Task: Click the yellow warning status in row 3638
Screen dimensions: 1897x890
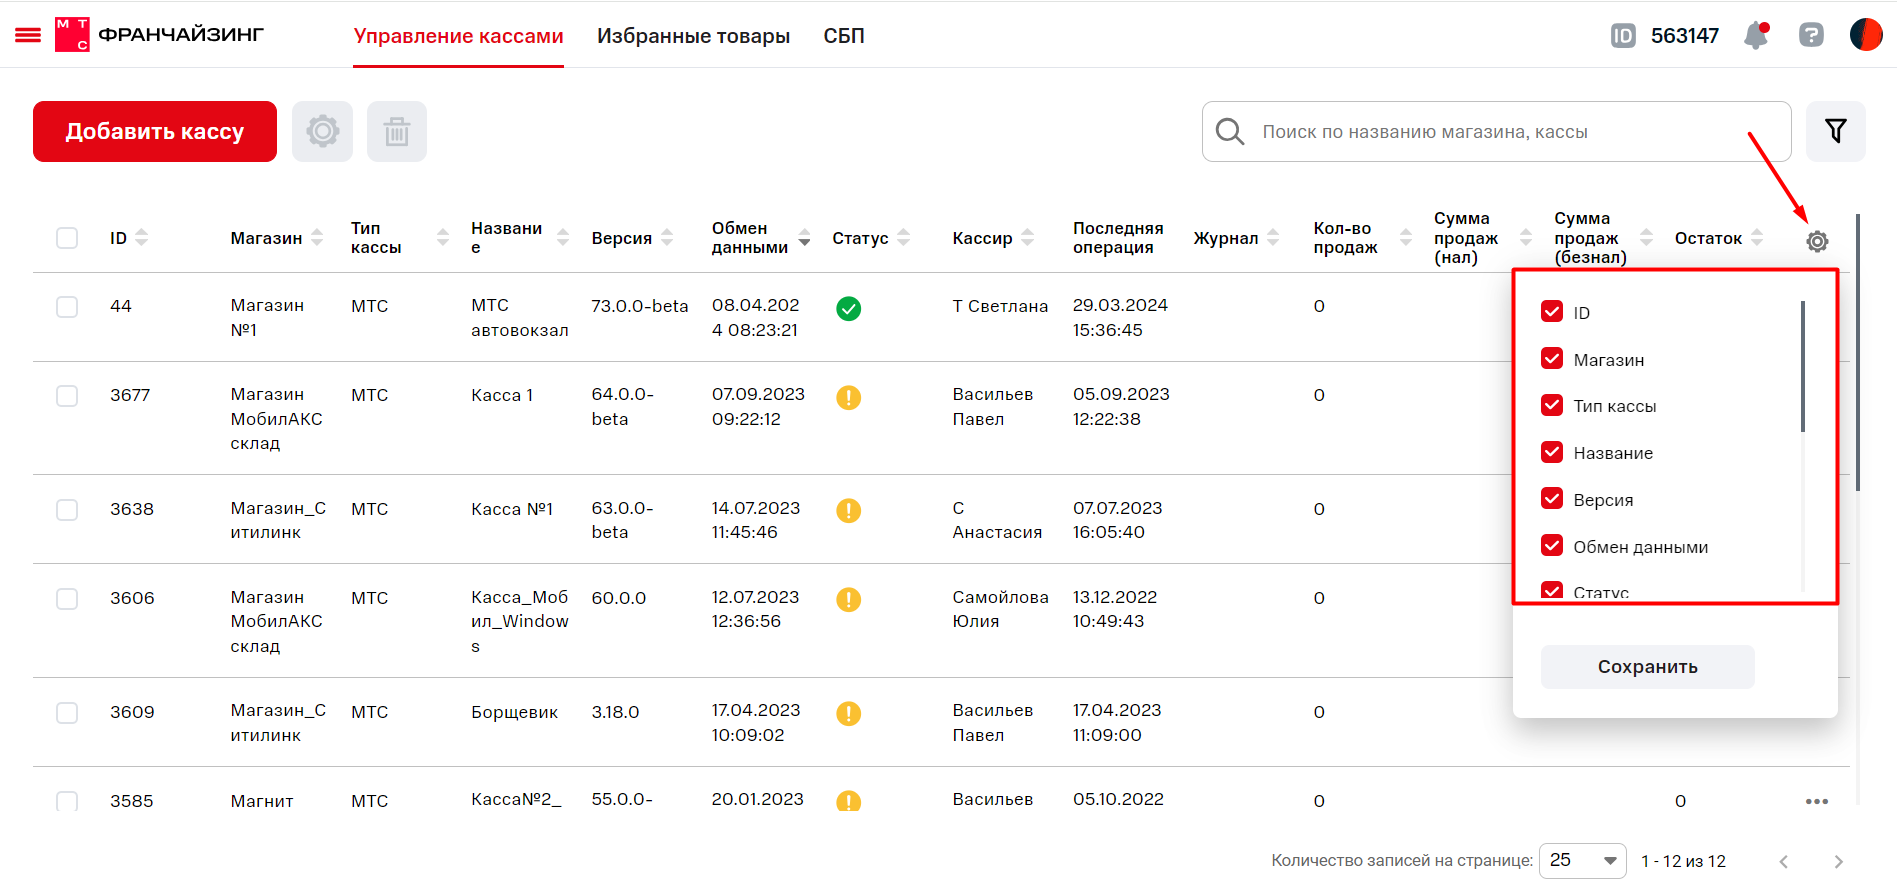Action: (848, 511)
